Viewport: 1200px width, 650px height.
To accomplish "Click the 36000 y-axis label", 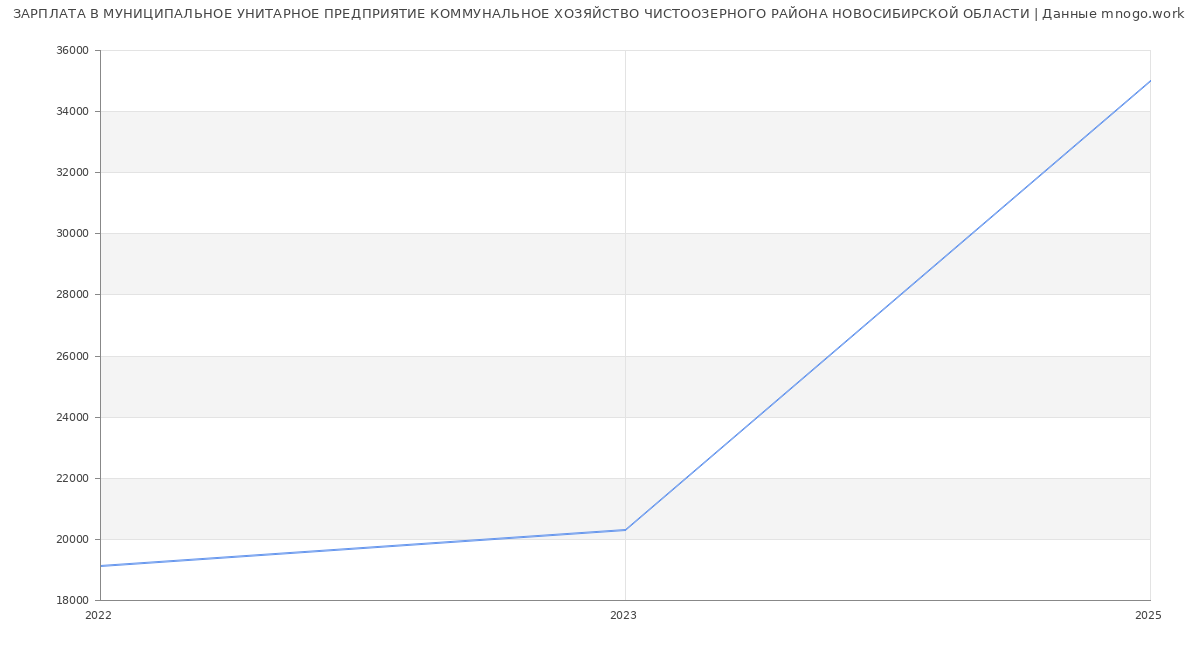I will tap(72, 51).
